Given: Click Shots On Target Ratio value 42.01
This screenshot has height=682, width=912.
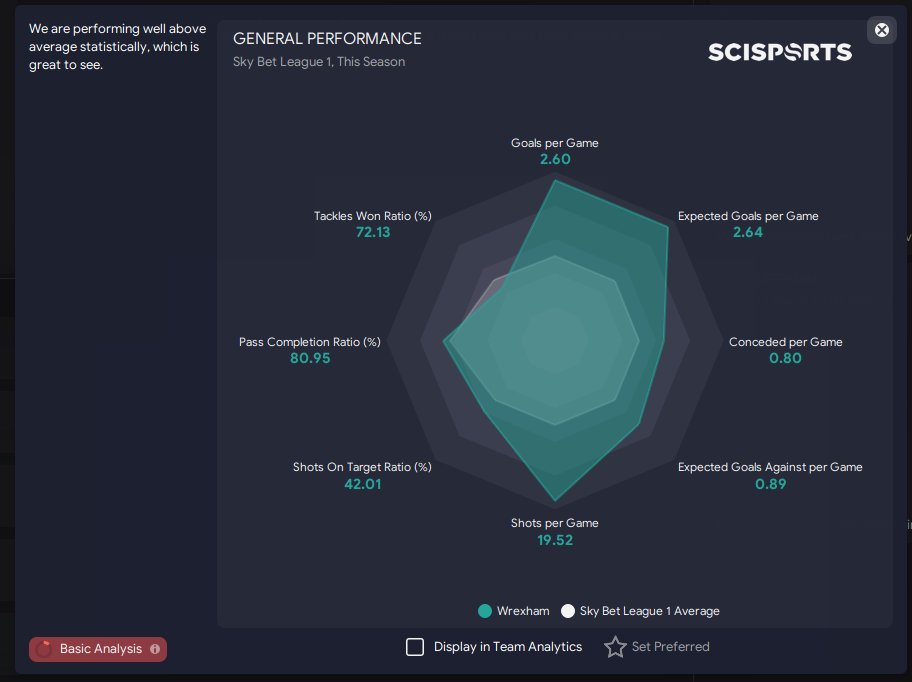Looking at the screenshot, I should point(362,484).
